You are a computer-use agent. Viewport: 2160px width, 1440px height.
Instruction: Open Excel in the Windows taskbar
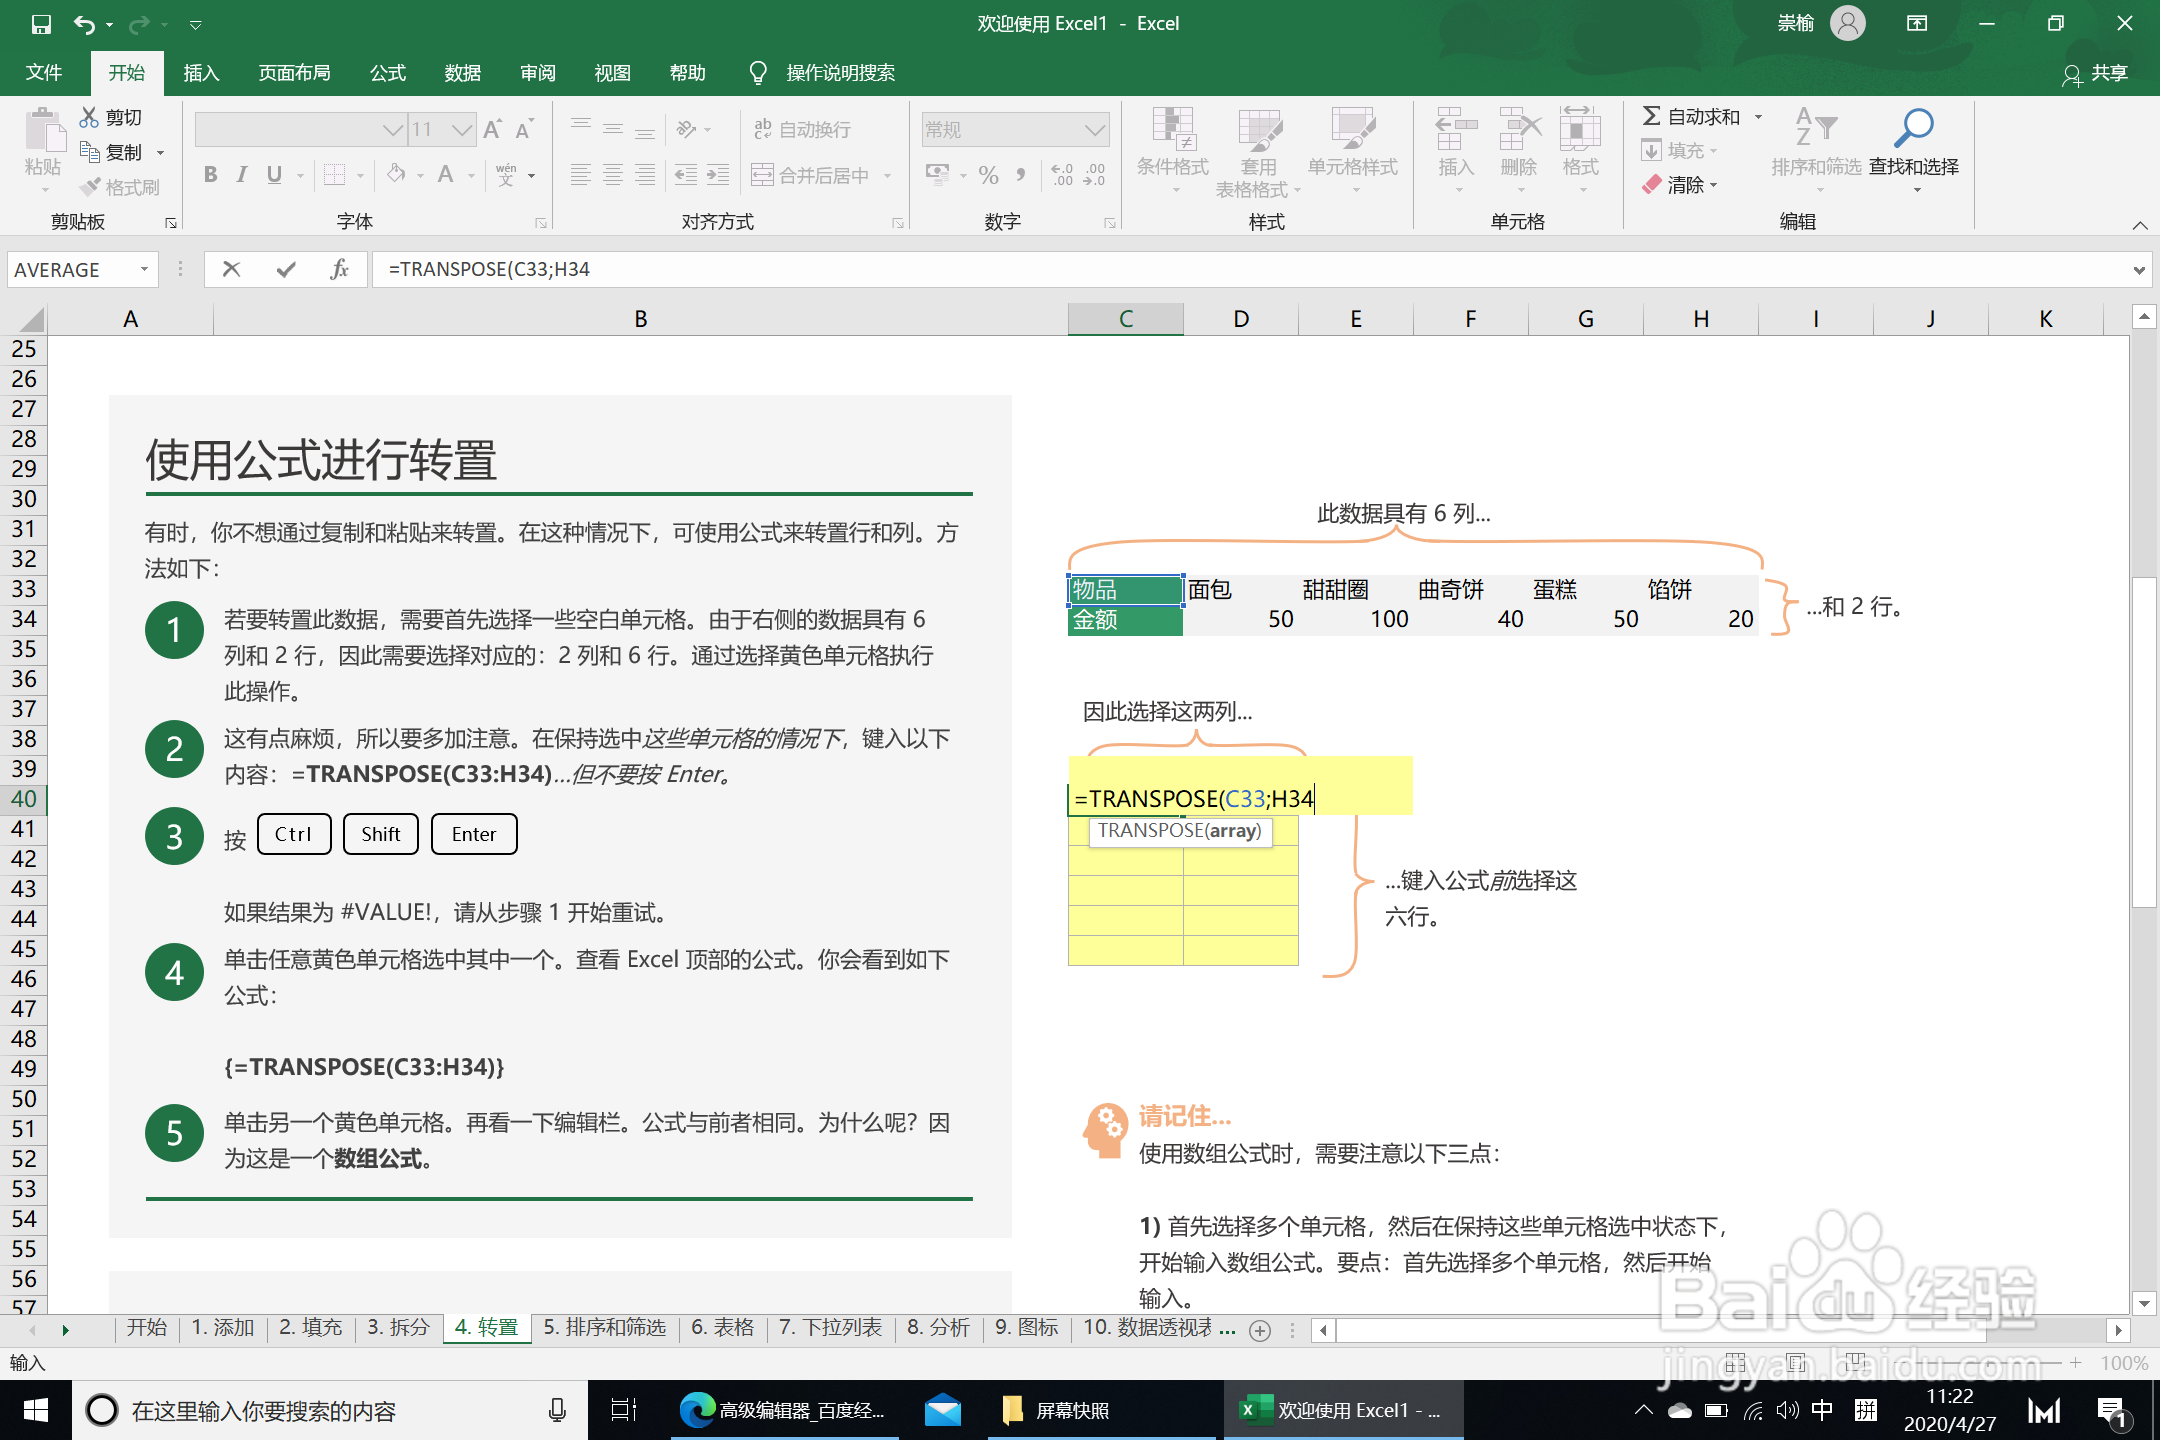pos(1342,1410)
